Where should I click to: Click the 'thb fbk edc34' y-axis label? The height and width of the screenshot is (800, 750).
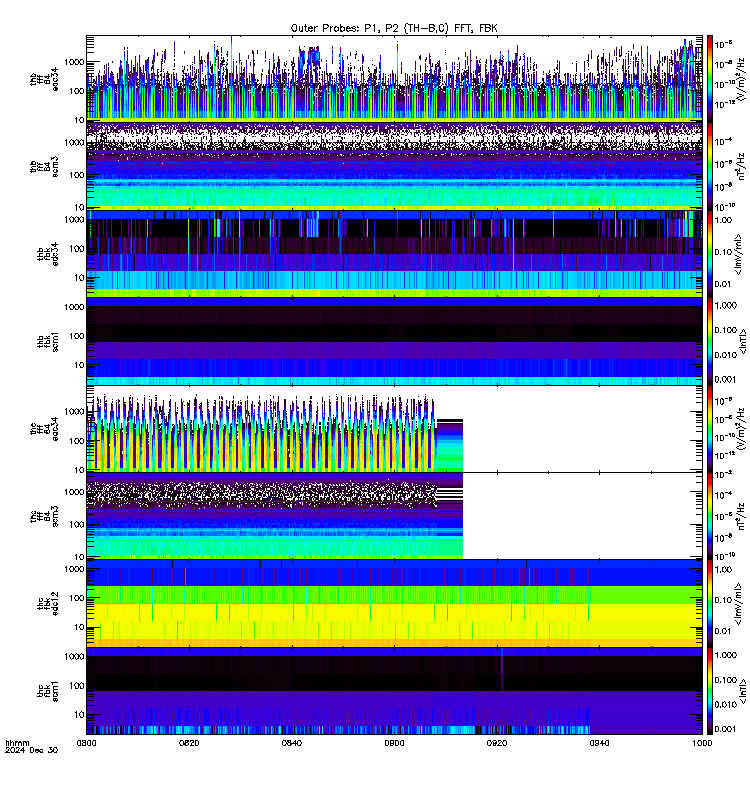(47, 254)
